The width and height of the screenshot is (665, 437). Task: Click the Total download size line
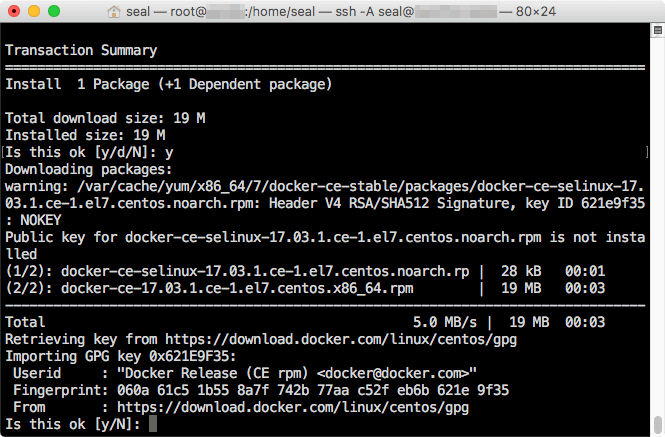pyautogui.click(x=100, y=118)
